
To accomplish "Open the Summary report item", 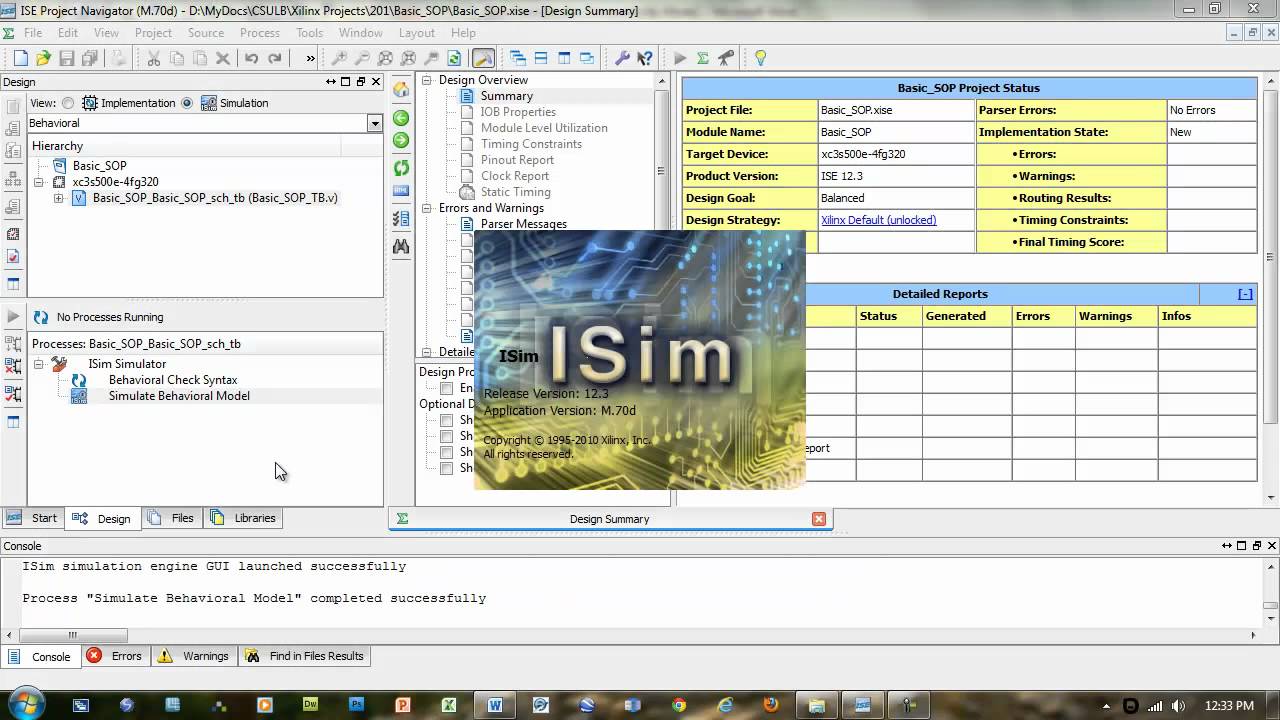I will 506,96.
